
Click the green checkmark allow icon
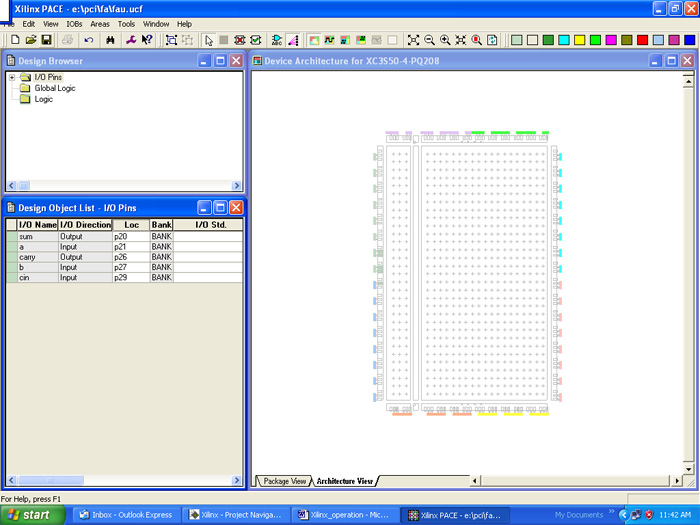point(256,40)
